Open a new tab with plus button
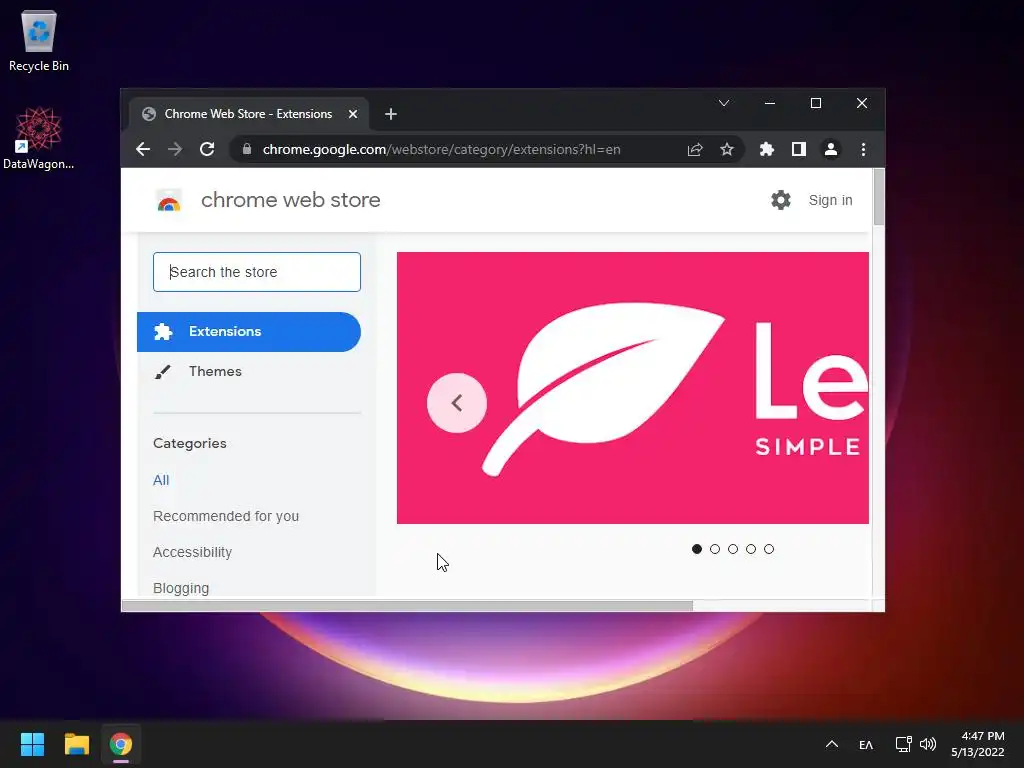Viewport: 1024px width, 768px height. tap(391, 114)
